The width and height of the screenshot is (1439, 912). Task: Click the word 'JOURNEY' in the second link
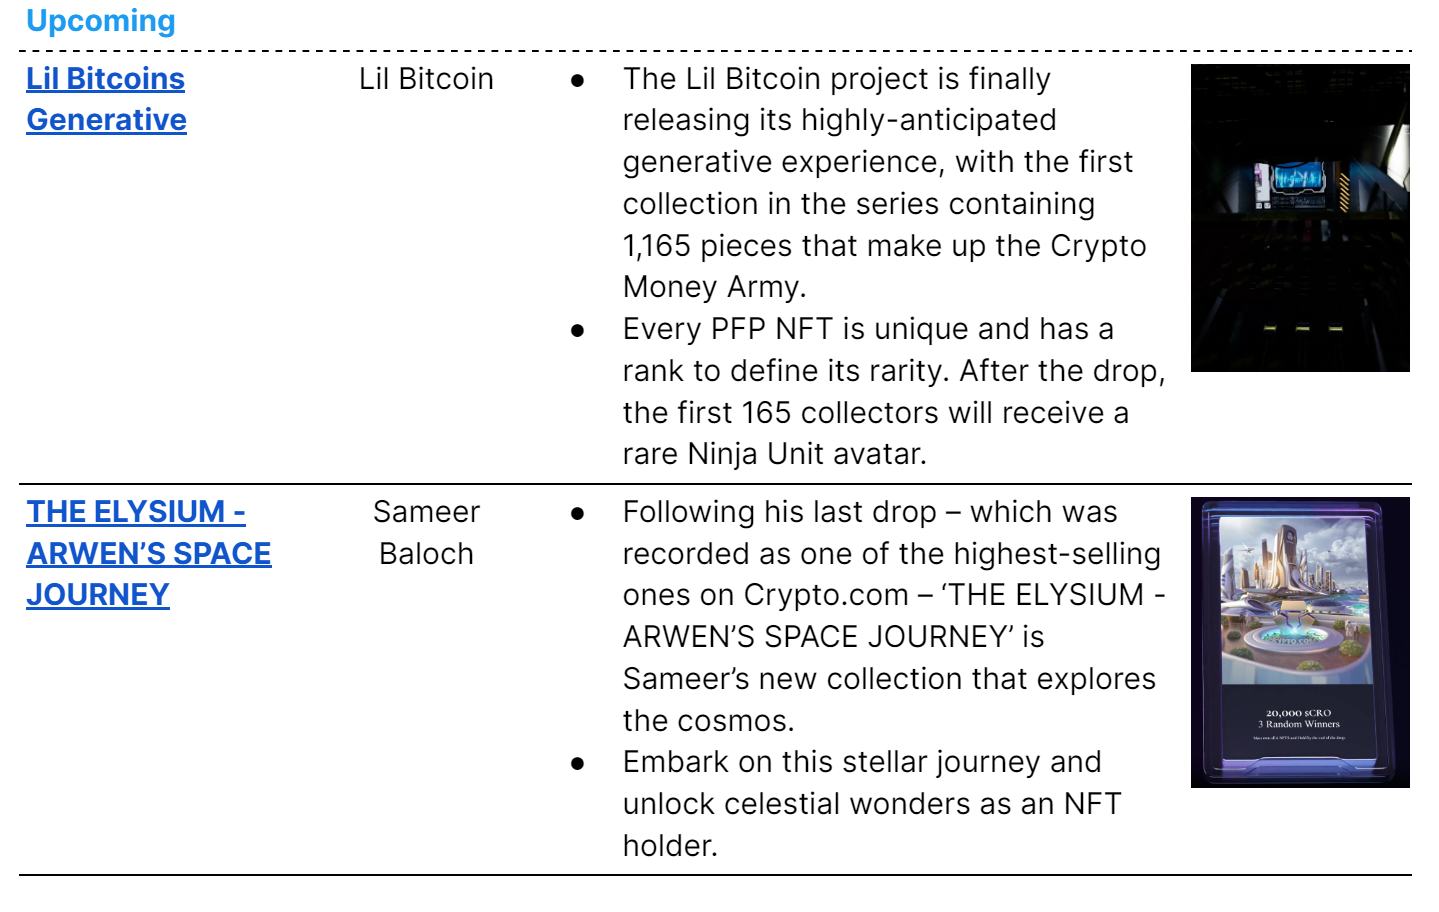(x=98, y=595)
